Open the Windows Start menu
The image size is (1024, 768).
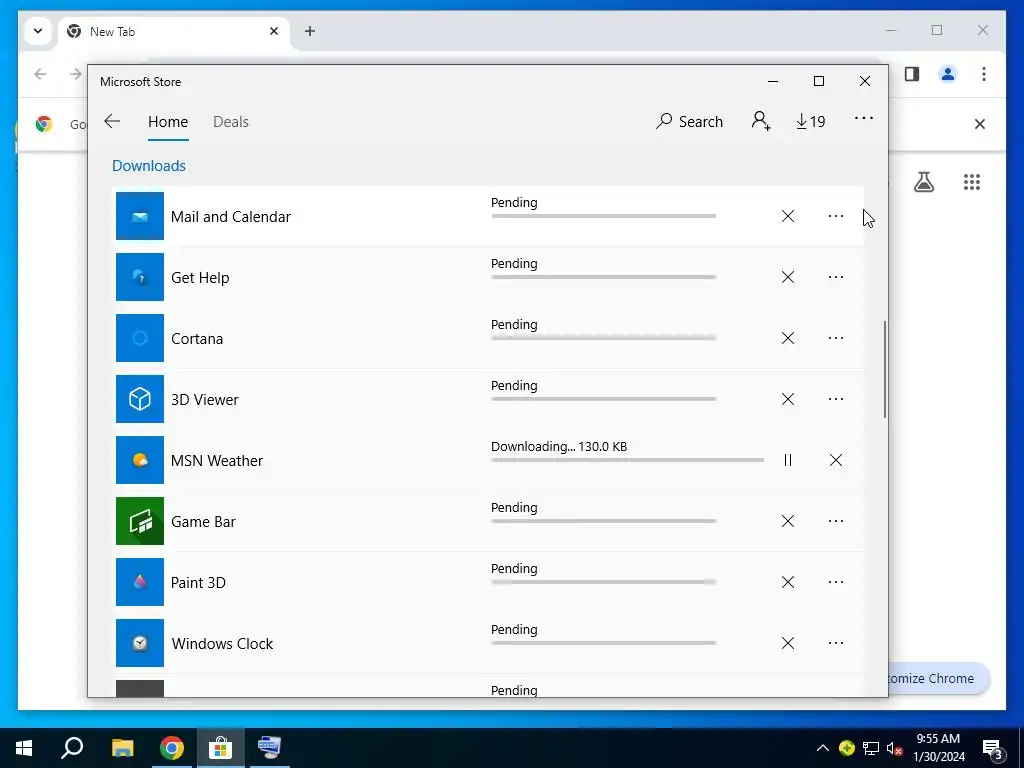(24, 748)
